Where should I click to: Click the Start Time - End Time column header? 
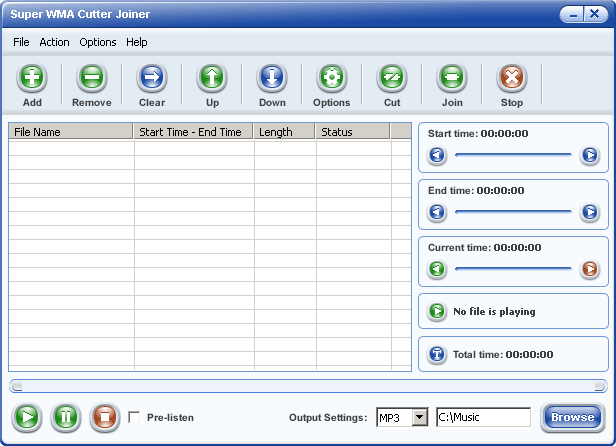193,132
